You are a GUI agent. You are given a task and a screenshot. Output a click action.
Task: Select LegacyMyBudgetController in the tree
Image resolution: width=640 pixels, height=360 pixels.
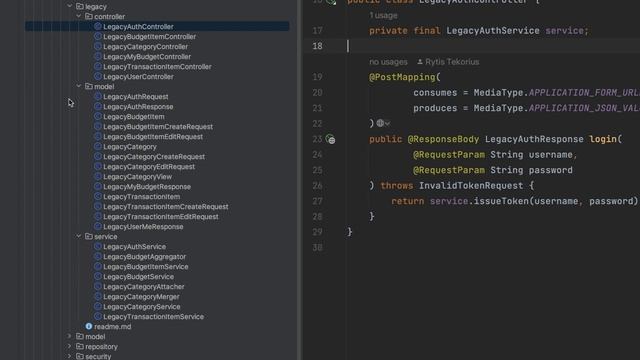[147, 56]
